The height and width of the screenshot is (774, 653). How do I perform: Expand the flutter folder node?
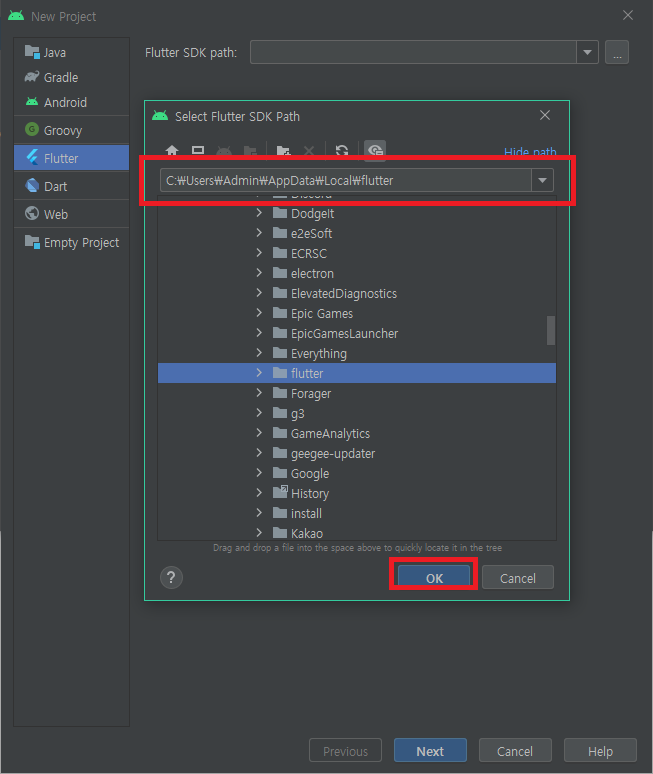[x=259, y=373]
